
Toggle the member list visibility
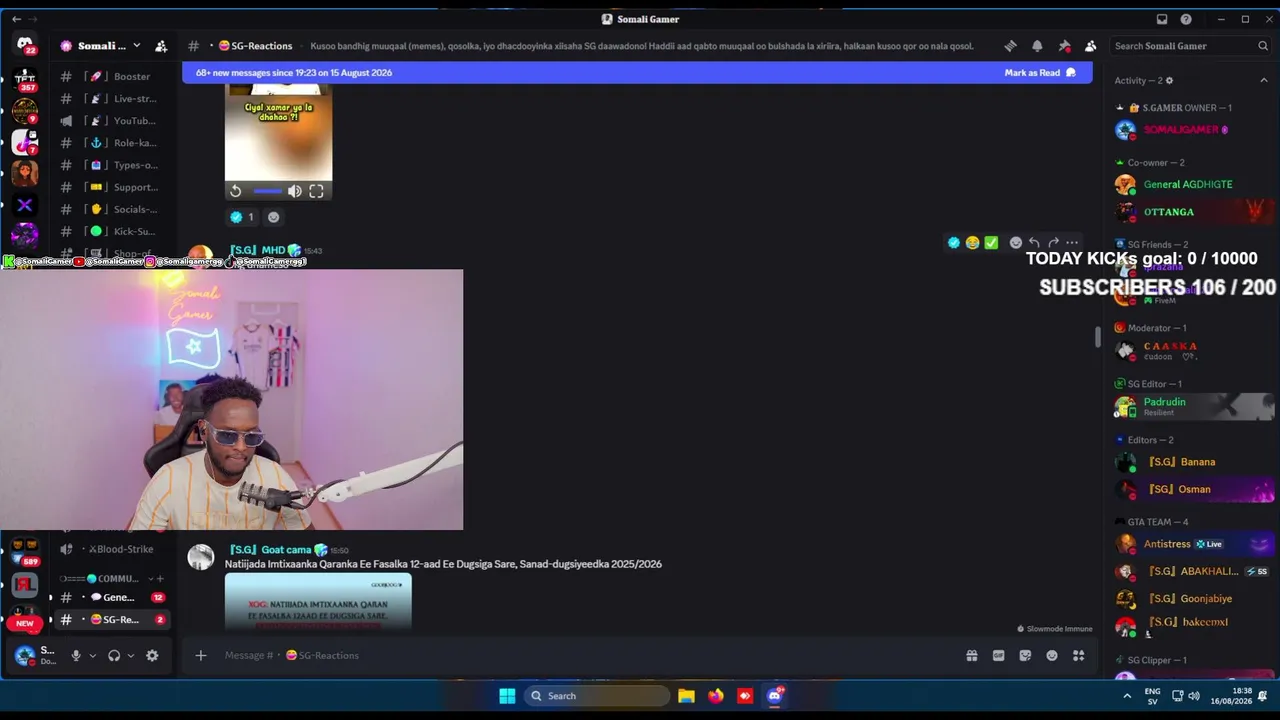[1091, 46]
